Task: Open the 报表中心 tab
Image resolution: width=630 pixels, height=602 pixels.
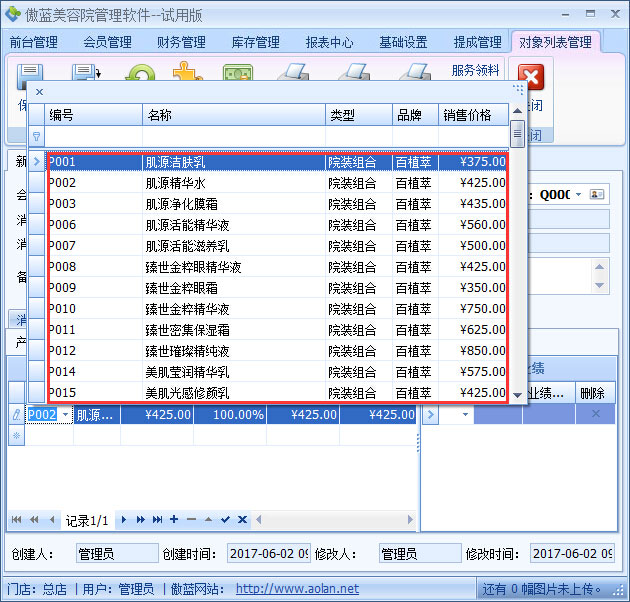Action: point(329,42)
